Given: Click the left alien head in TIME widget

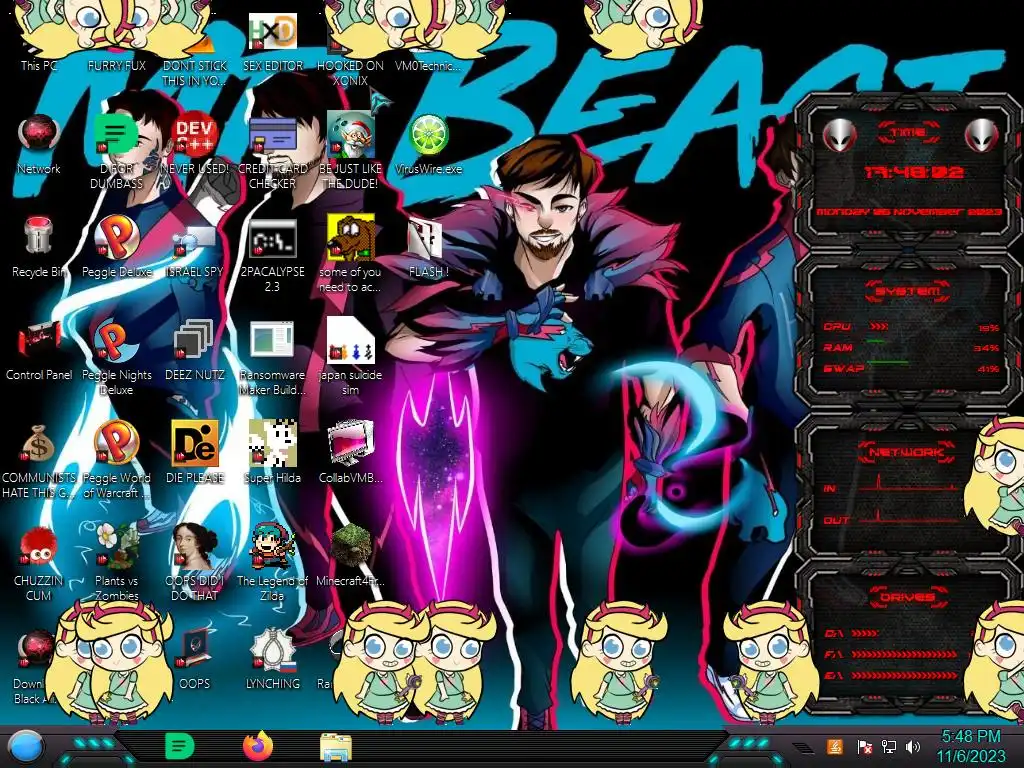Looking at the screenshot, I should 839,136.
